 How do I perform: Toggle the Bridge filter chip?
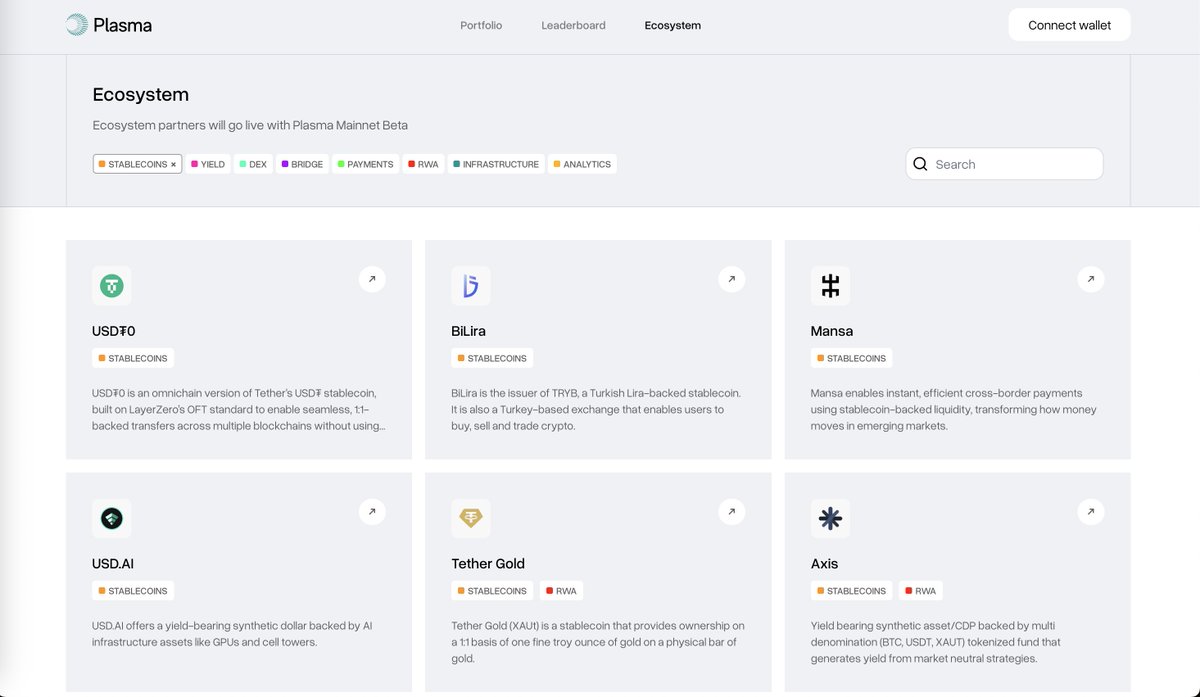coord(302,164)
